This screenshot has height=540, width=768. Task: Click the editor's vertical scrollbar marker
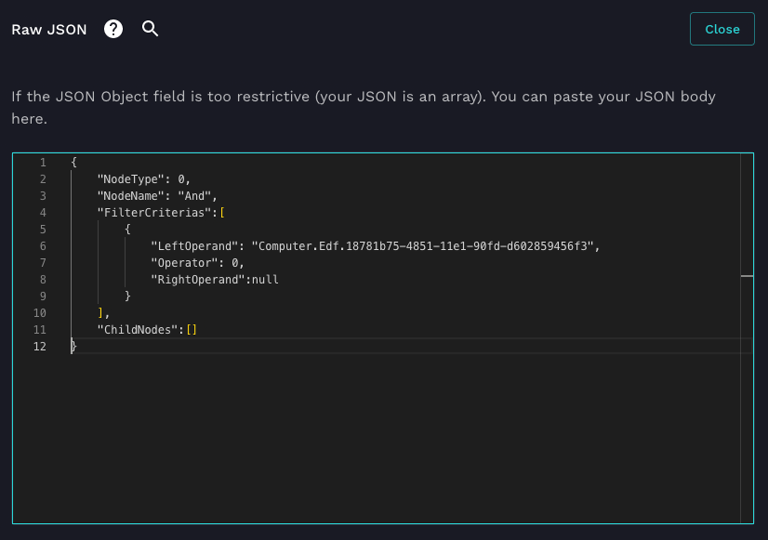(x=747, y=276)
